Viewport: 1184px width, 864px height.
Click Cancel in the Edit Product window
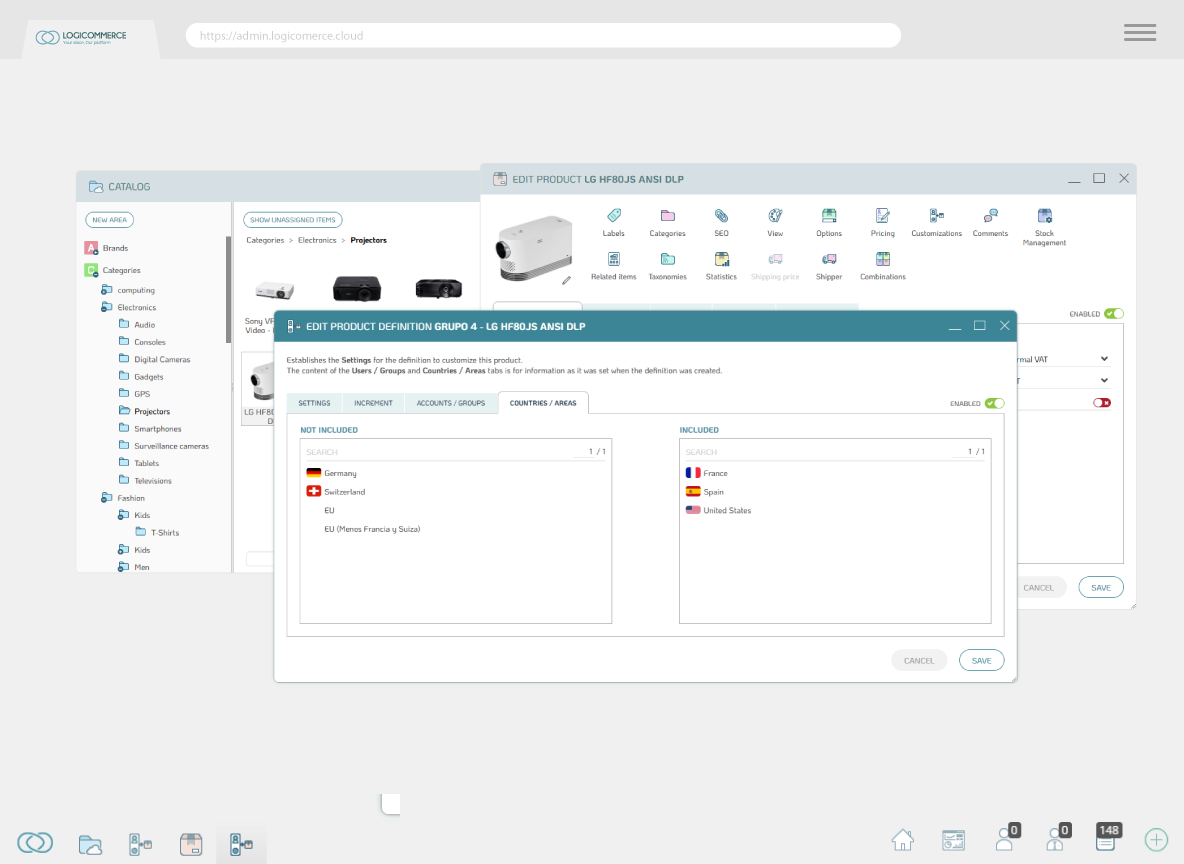(x=1038, y=588)
